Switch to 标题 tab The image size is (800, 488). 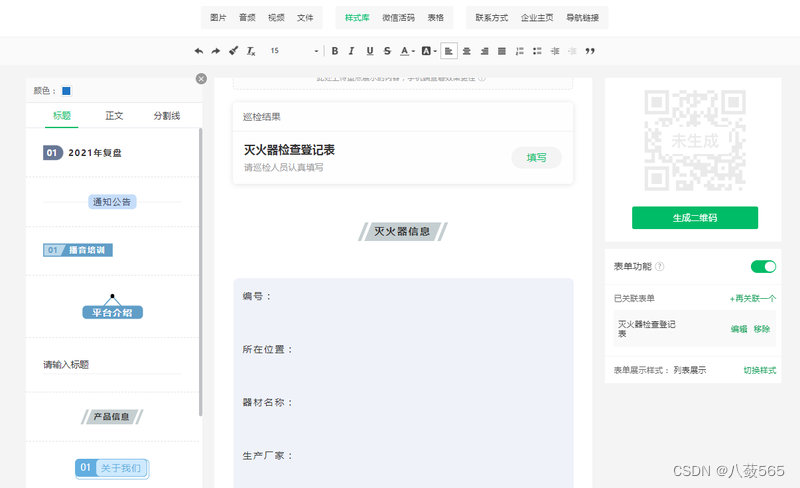pos(62,116)
